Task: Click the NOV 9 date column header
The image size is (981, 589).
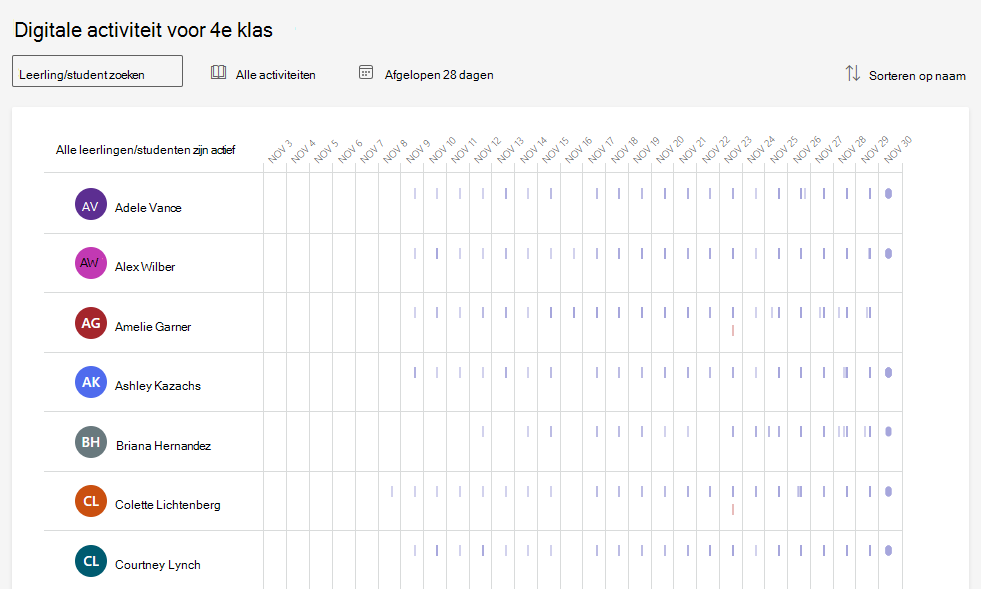Action: pos(417,151)
